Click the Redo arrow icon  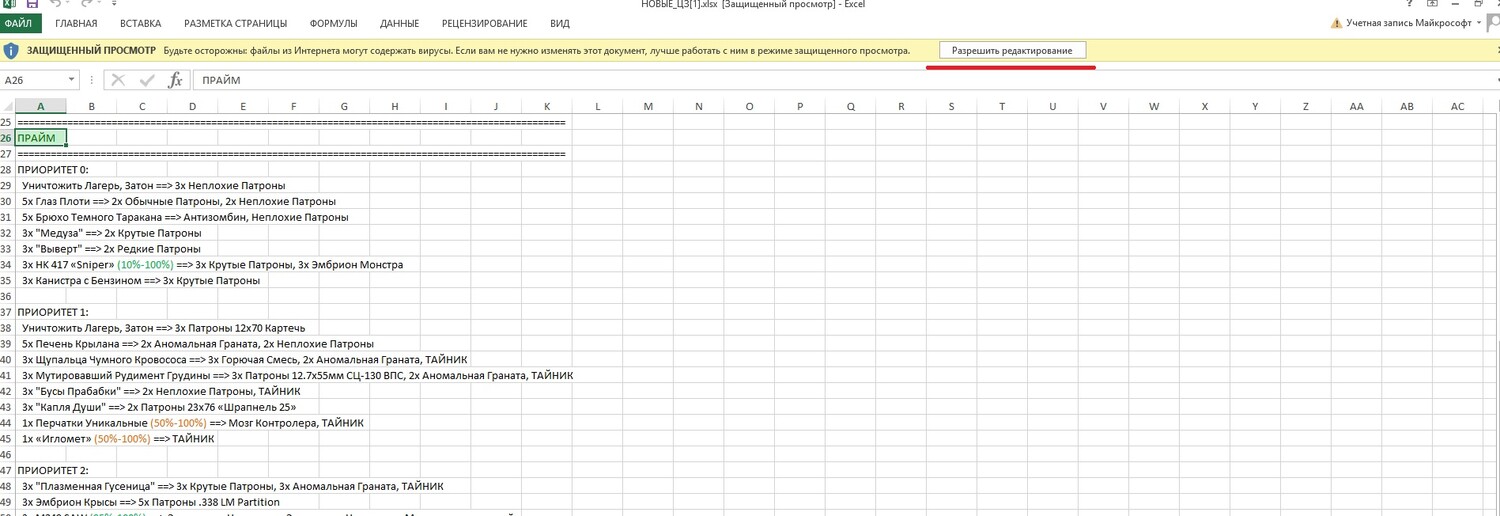(84, 4)
